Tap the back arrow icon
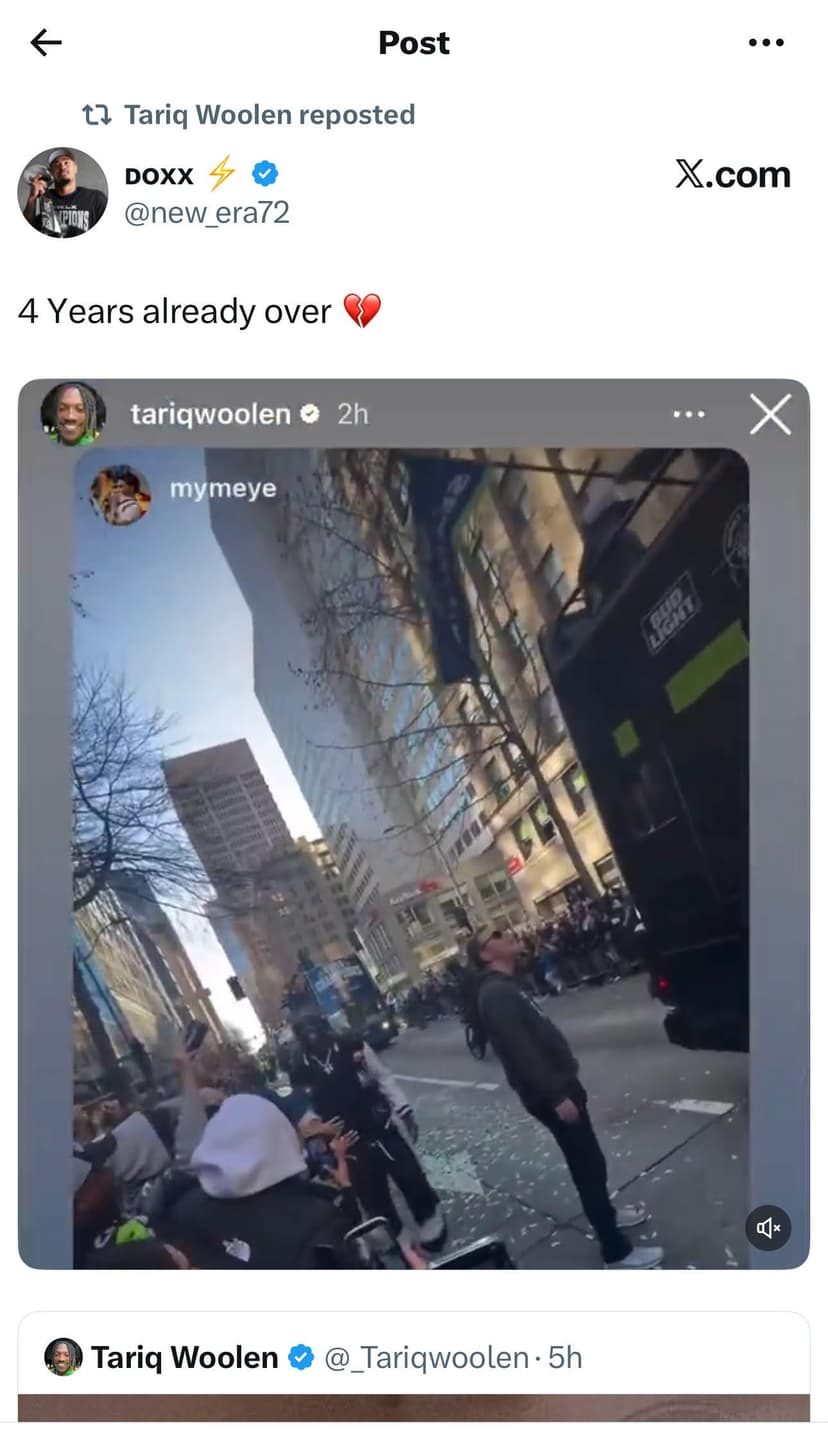828x1438 pixels. (46, 42)
